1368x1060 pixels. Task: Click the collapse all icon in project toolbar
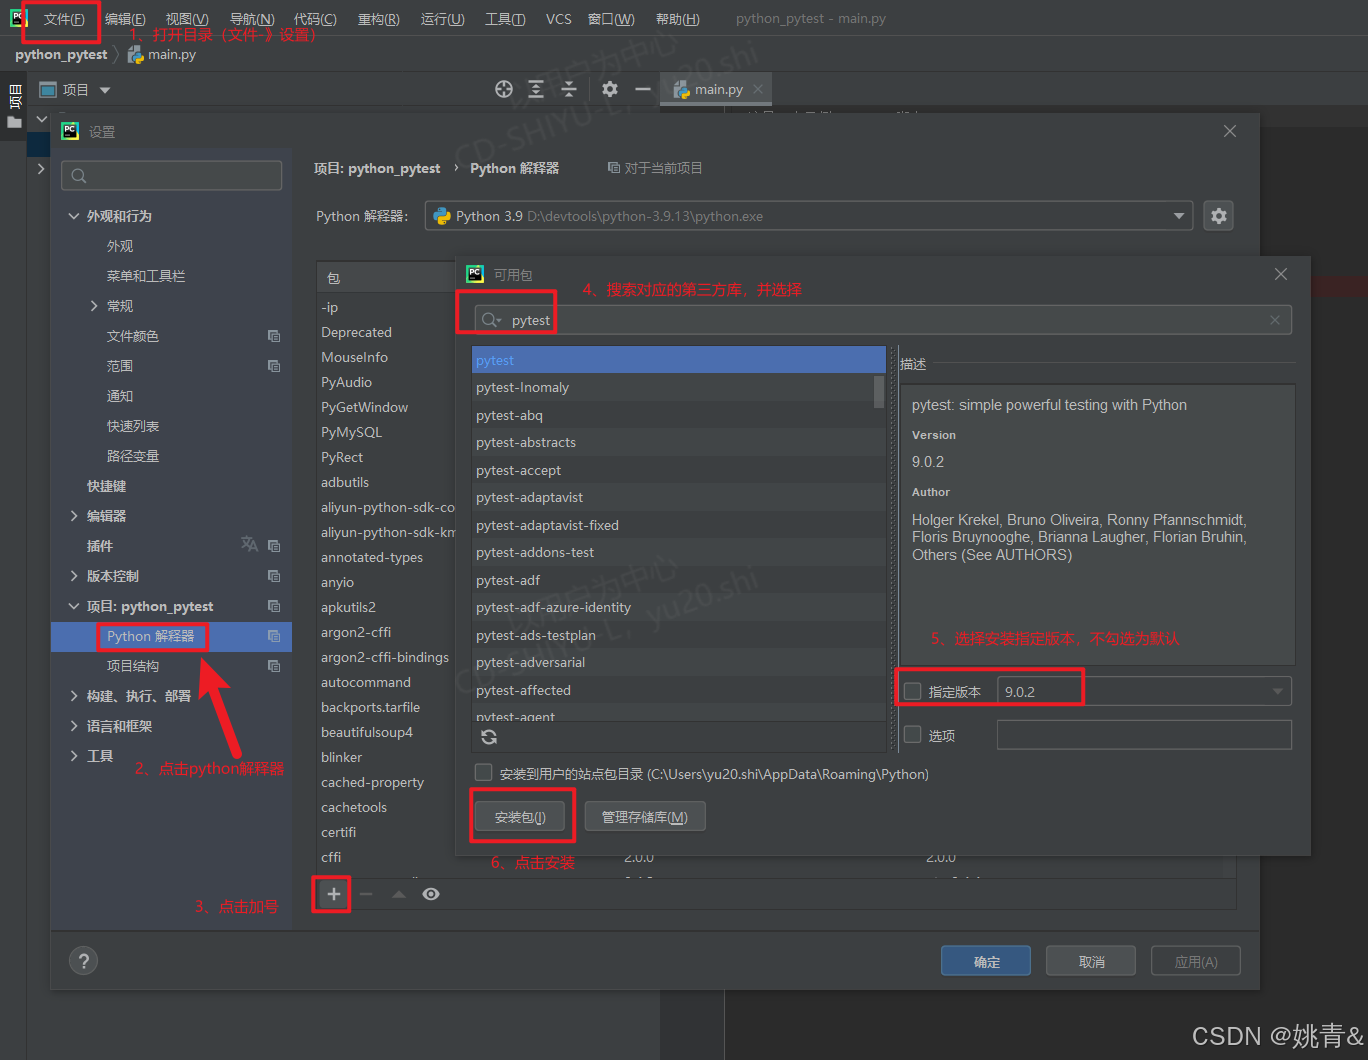(569, 89)
